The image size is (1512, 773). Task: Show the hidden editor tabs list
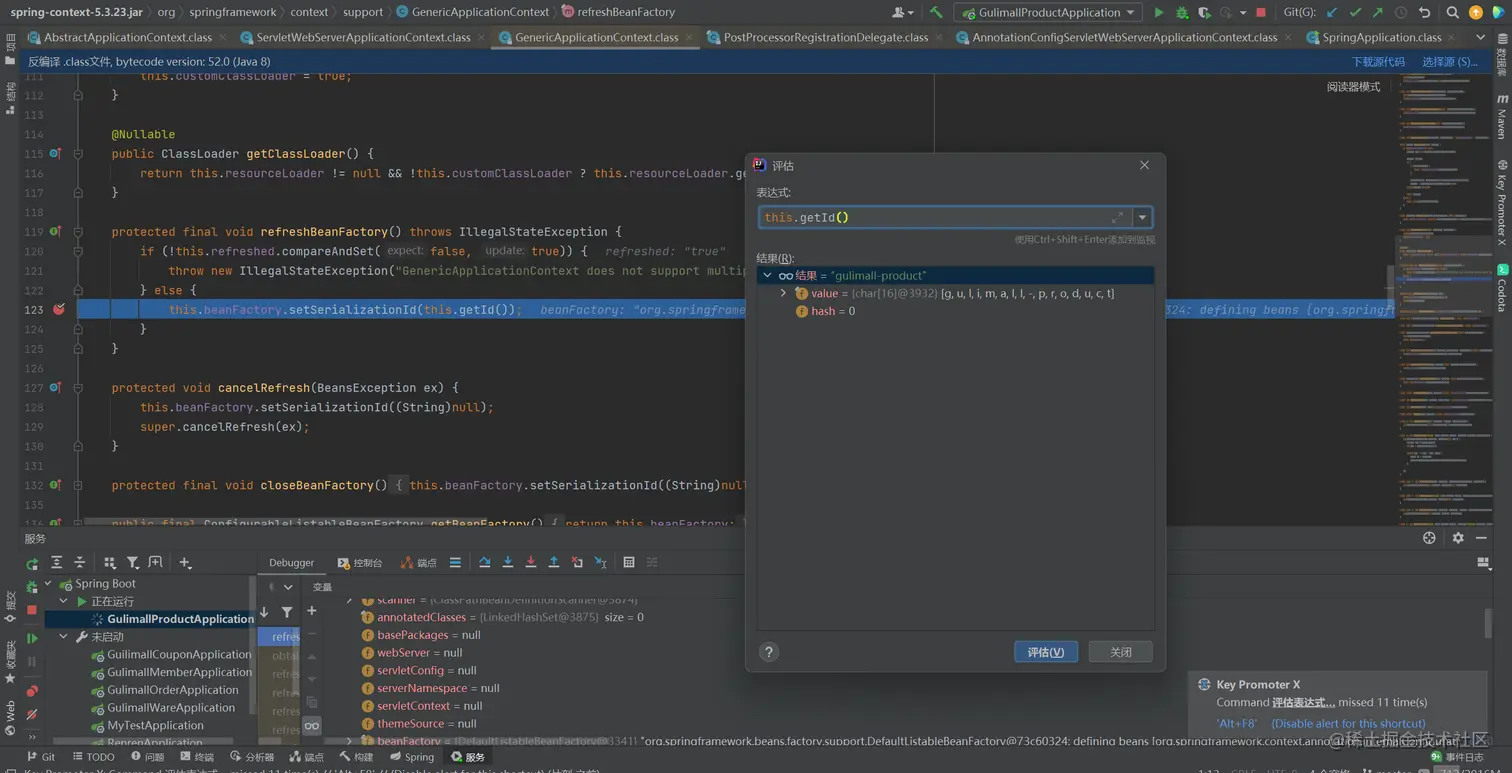pyautogui.click(x=1481, y=38)
